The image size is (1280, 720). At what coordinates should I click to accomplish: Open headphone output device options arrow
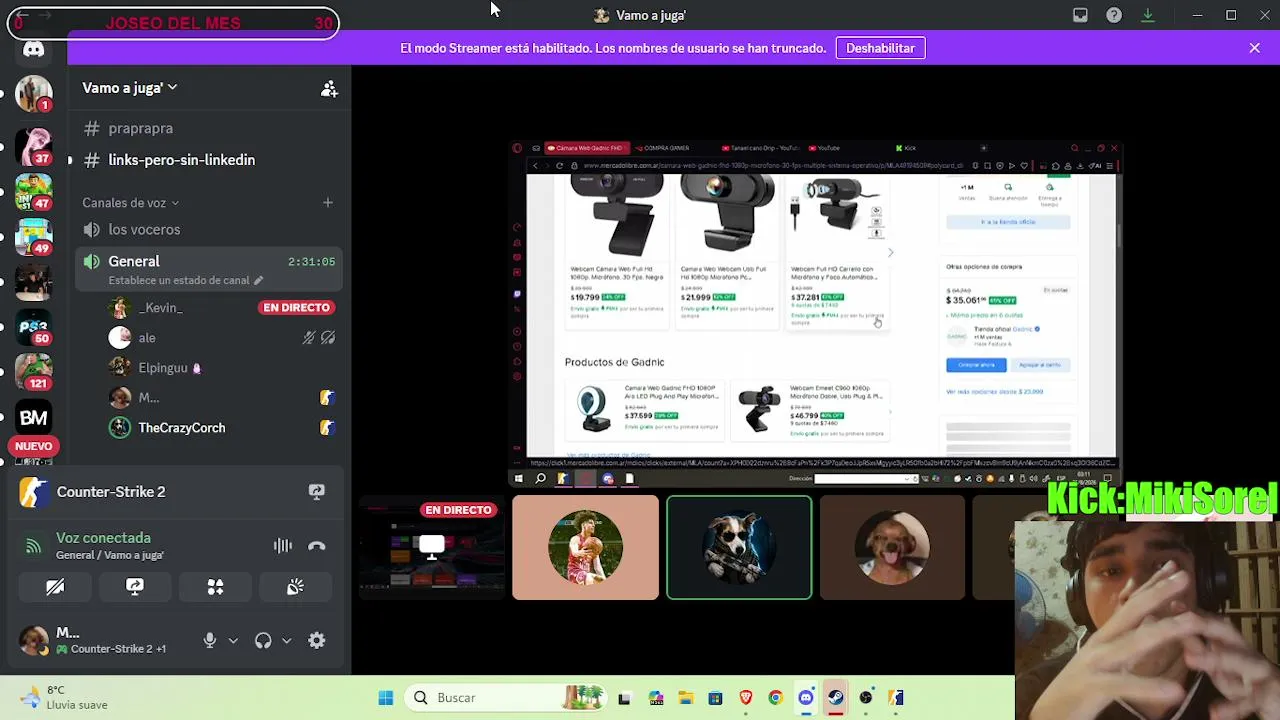286,641
